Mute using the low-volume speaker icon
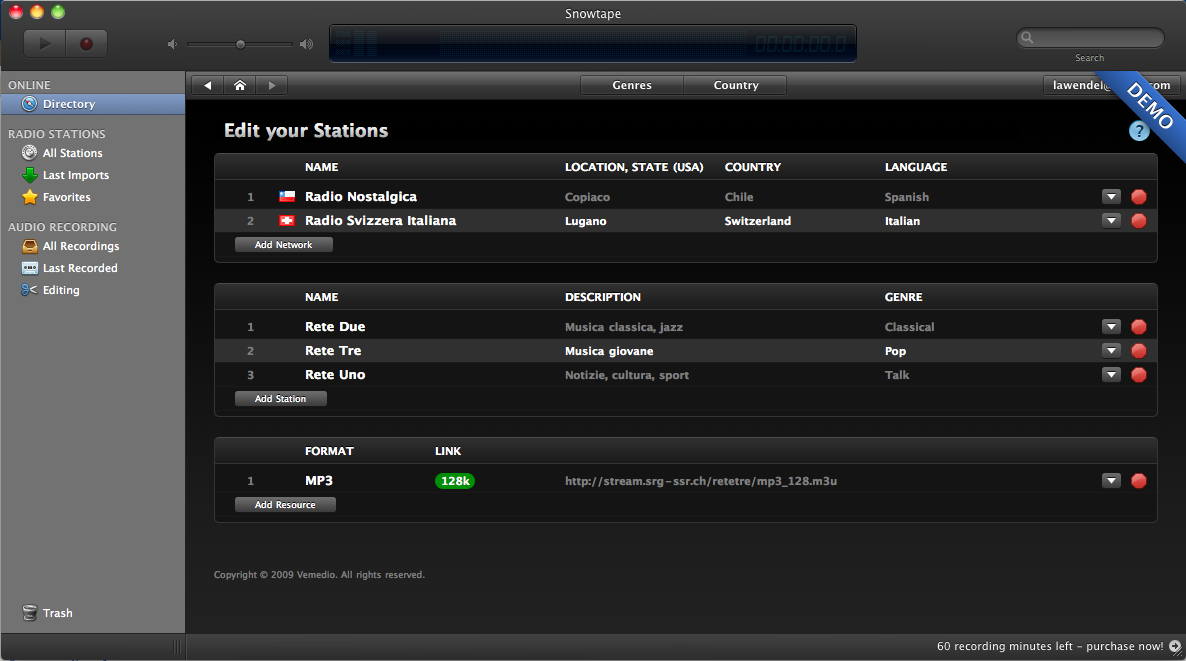 tap(172, 45)
